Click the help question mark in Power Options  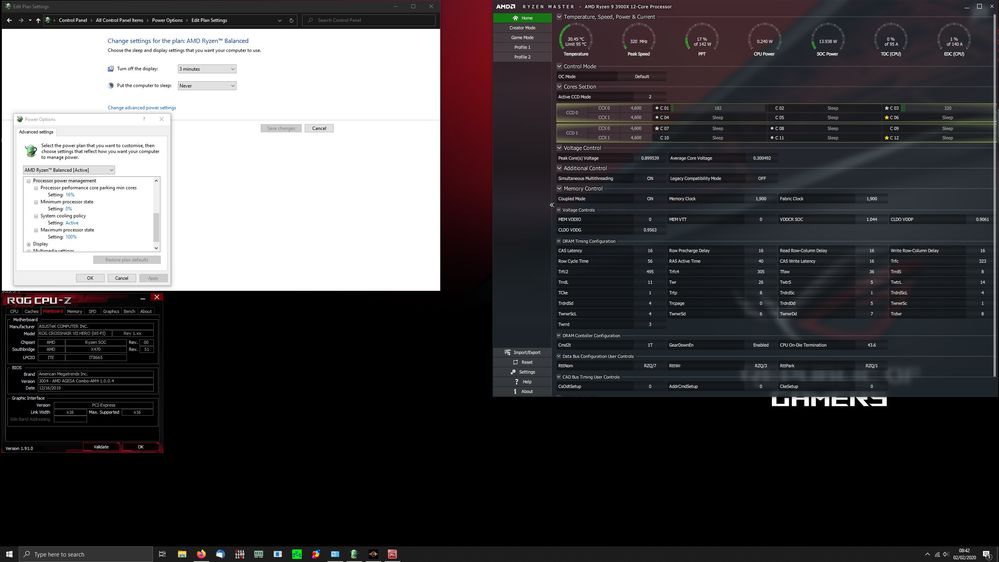point(144,119)
